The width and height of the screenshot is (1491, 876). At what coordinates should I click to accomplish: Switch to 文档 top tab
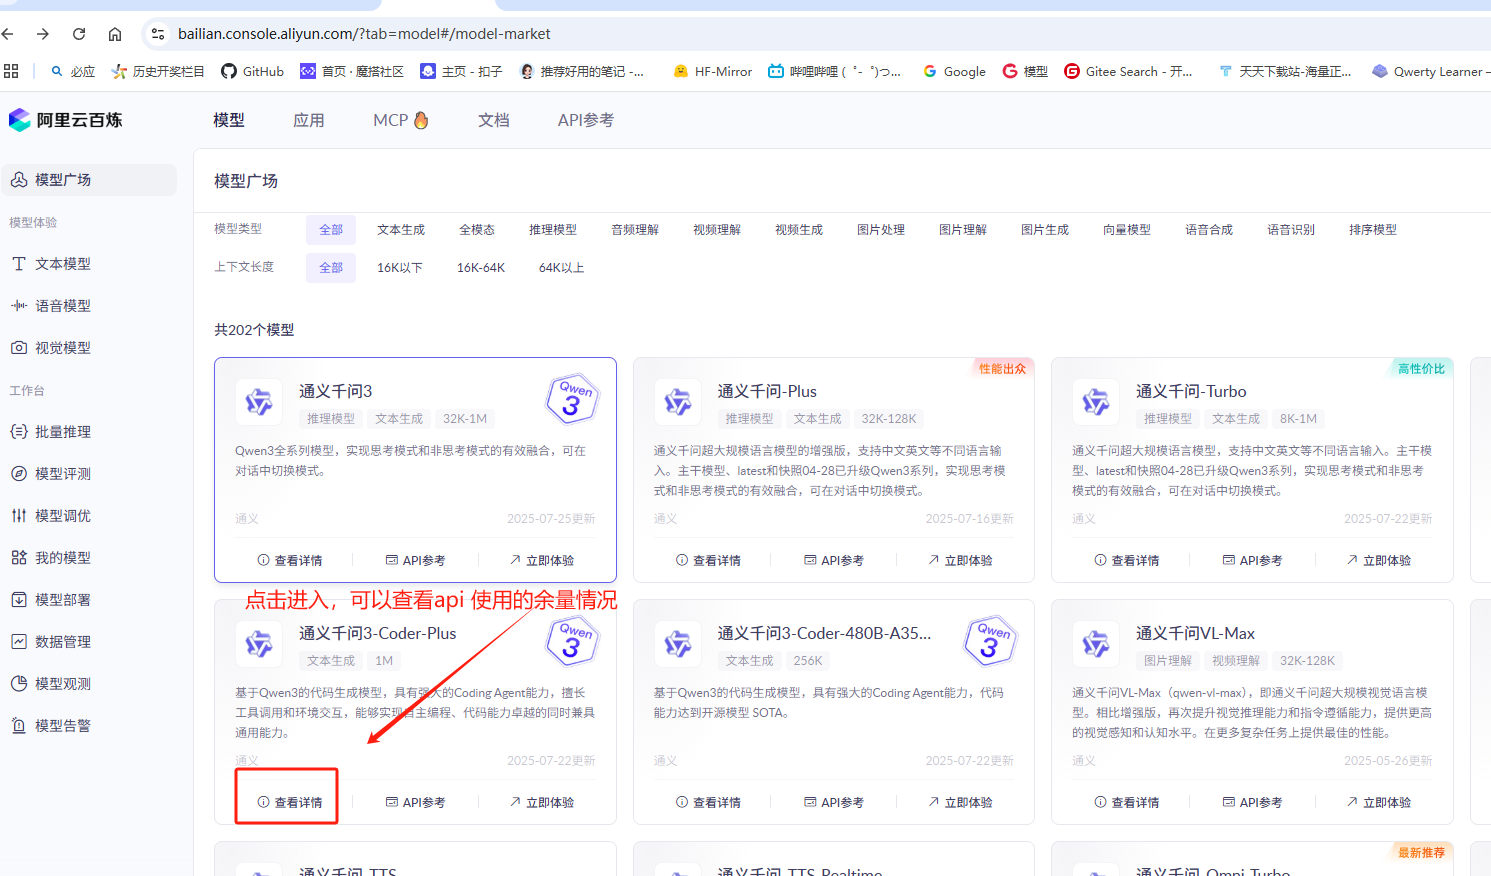tap(494, 120)
